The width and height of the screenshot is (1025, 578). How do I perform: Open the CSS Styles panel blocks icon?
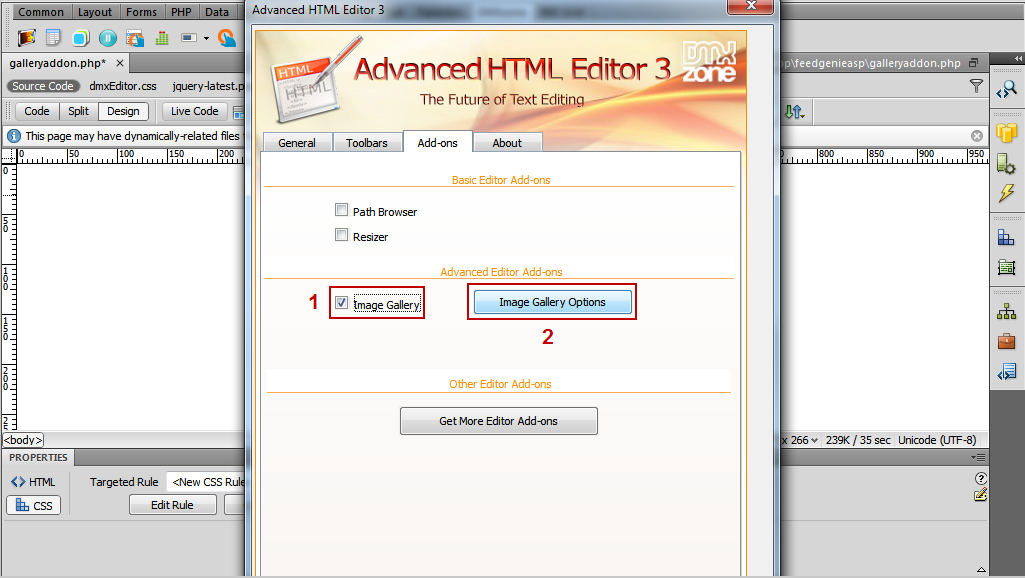[1007, 237]
